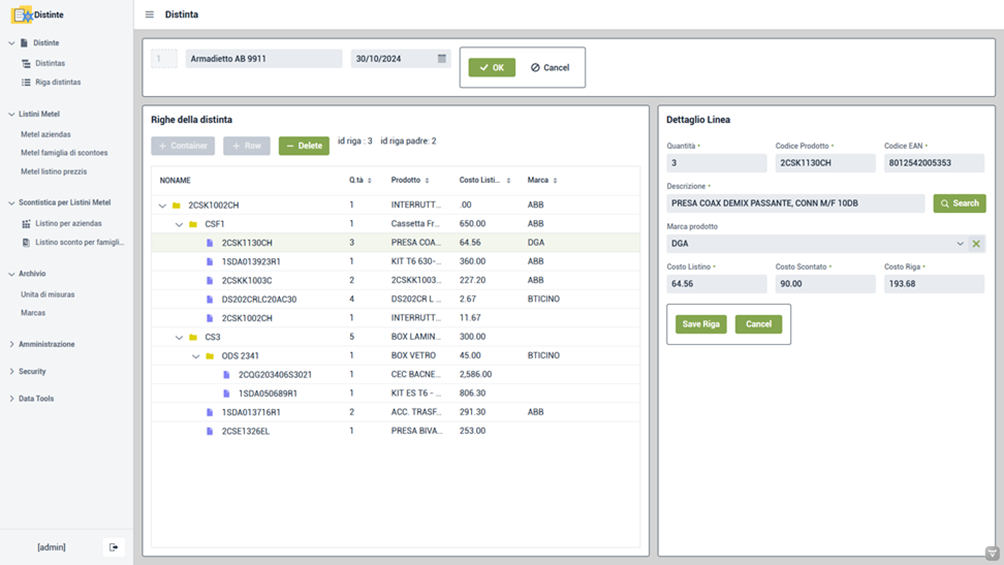The image size is (1004, 565).
Task: Click the logout icon next to admin
Action: [113, 547]
